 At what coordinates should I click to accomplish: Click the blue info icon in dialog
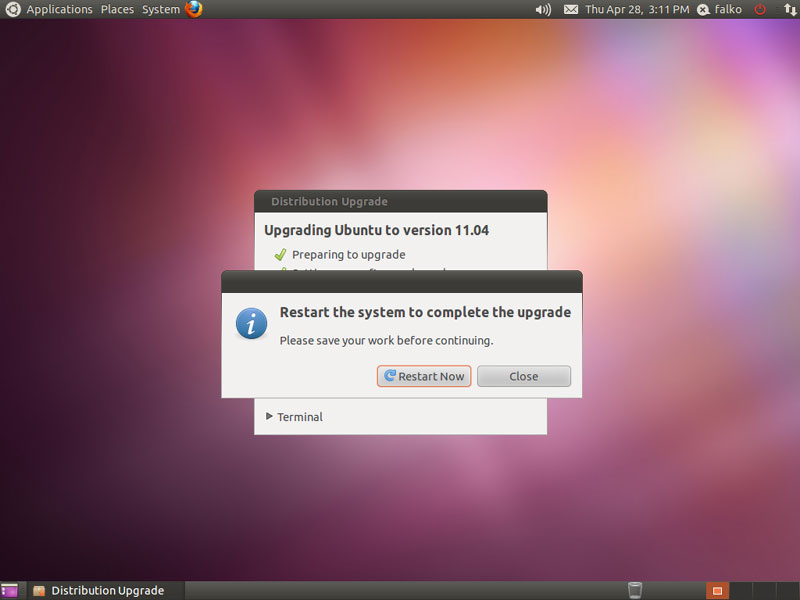(x=251, y=323)
